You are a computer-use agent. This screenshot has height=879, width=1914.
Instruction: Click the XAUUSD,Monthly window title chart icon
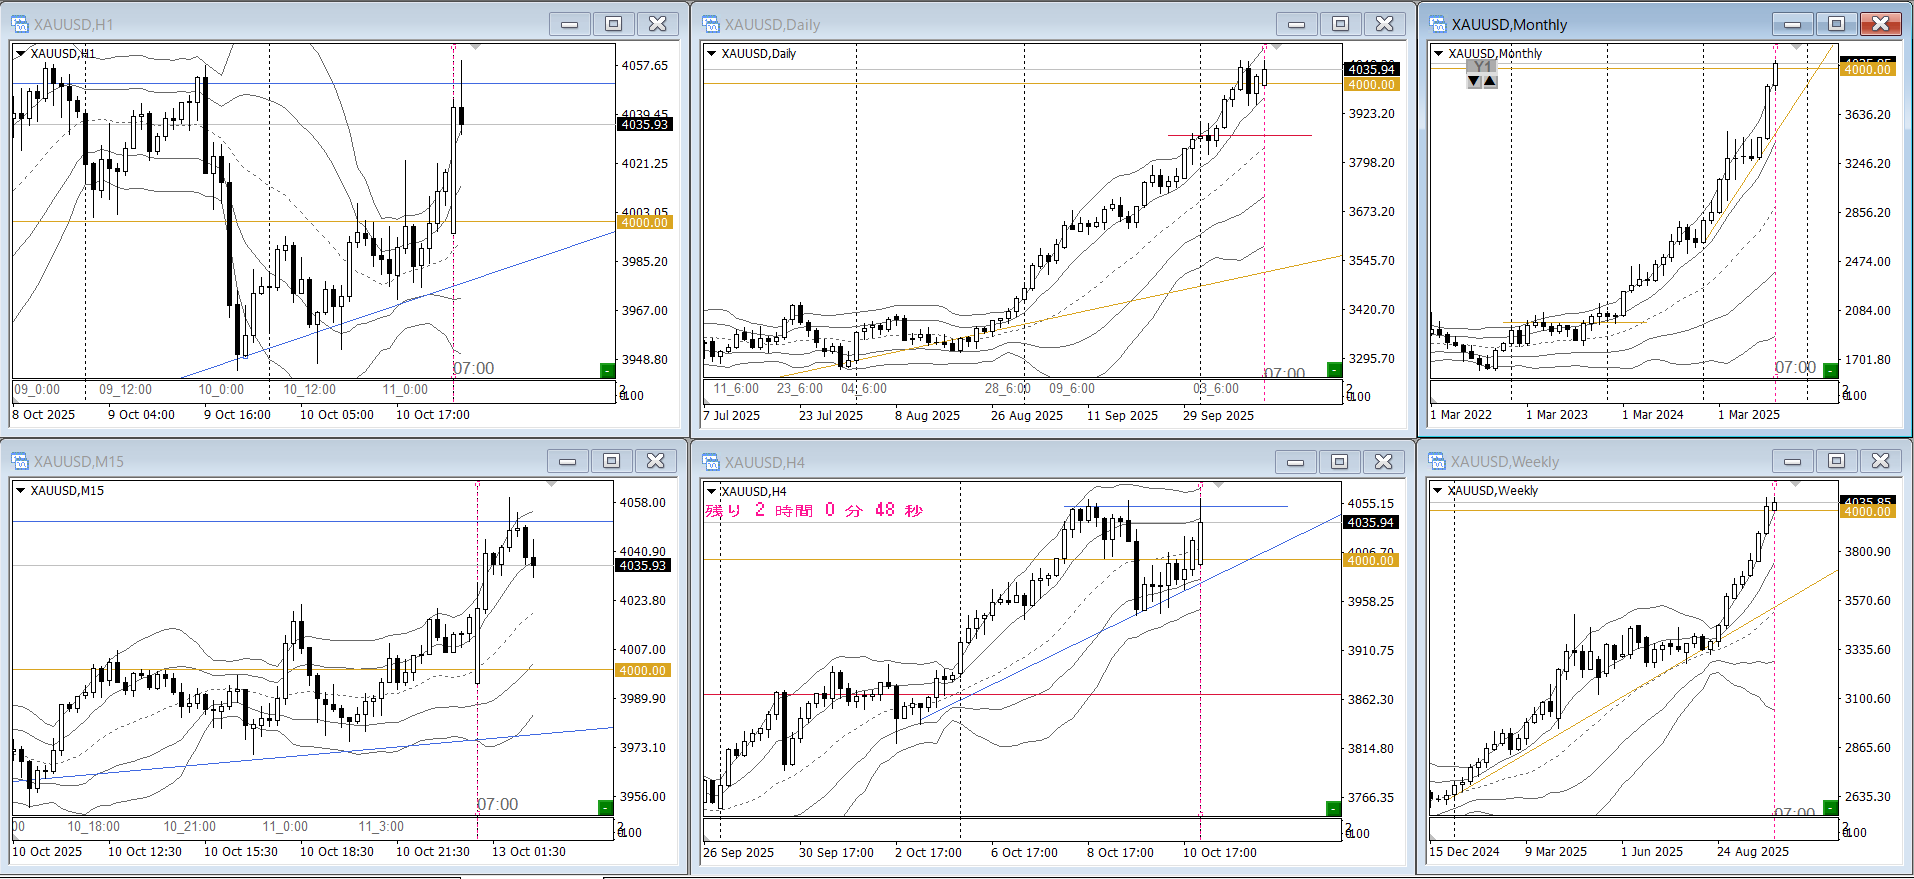1438,24
